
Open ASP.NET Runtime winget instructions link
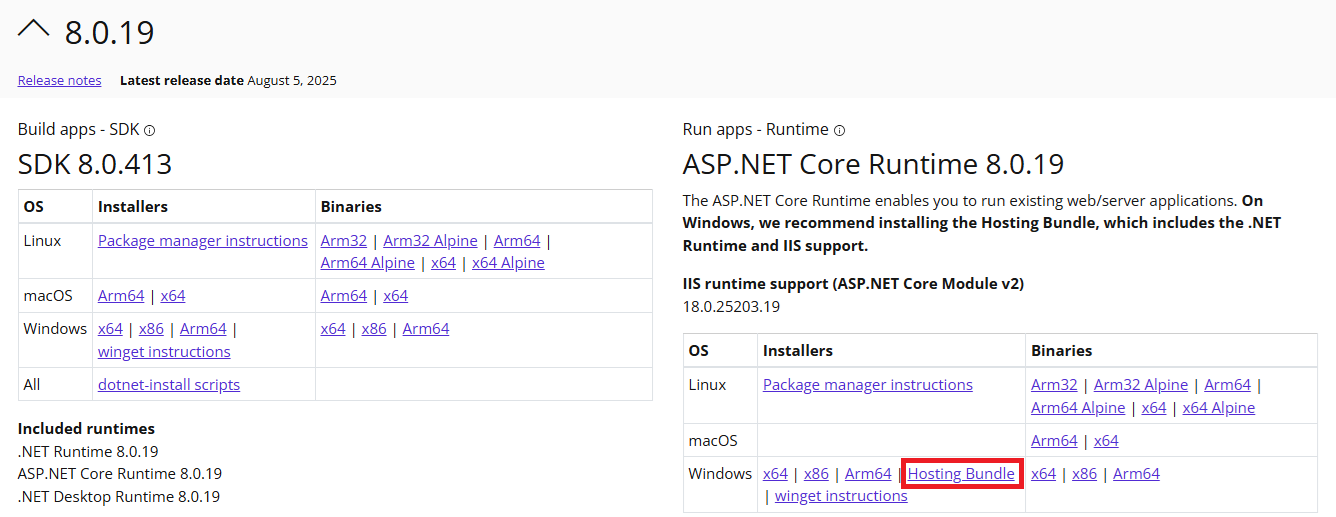tap(841, 496)
